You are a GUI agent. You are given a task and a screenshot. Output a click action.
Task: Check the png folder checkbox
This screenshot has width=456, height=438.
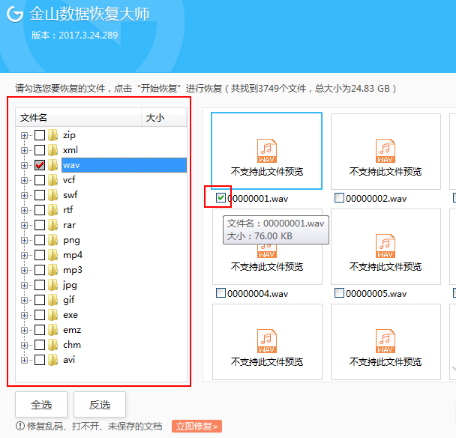39,240
